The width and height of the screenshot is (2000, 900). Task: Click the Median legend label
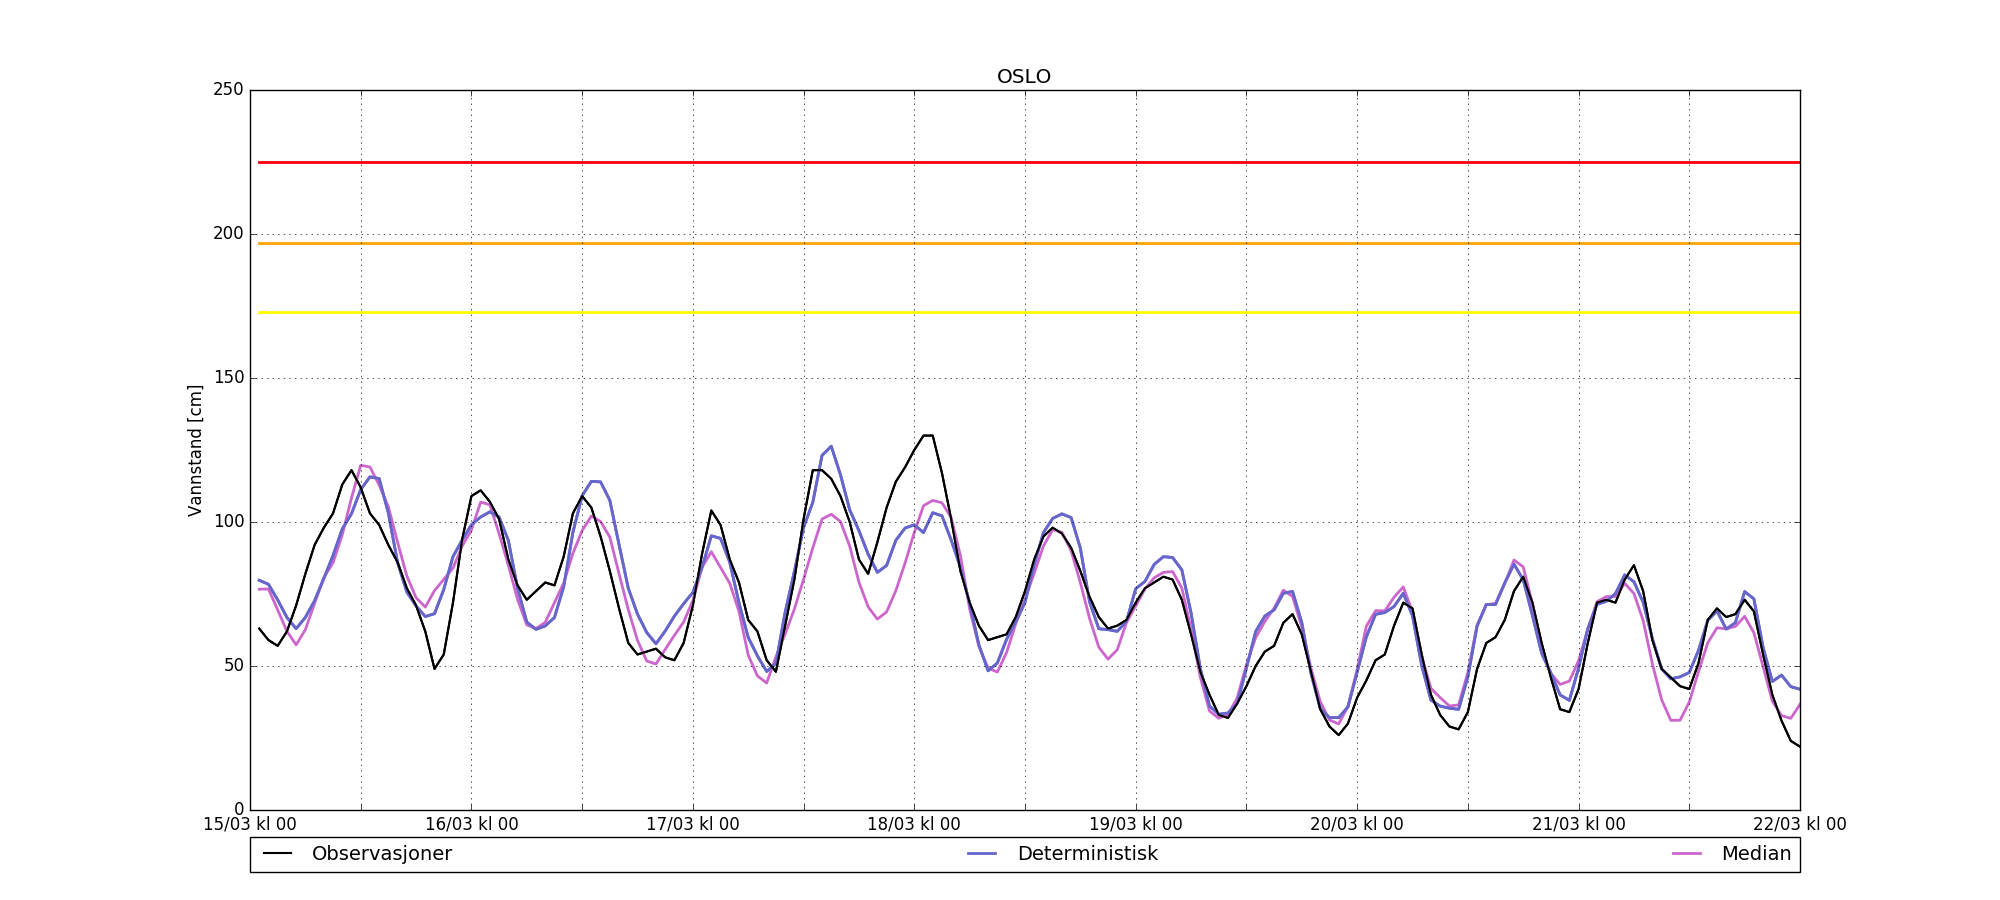coord(1756,854)
